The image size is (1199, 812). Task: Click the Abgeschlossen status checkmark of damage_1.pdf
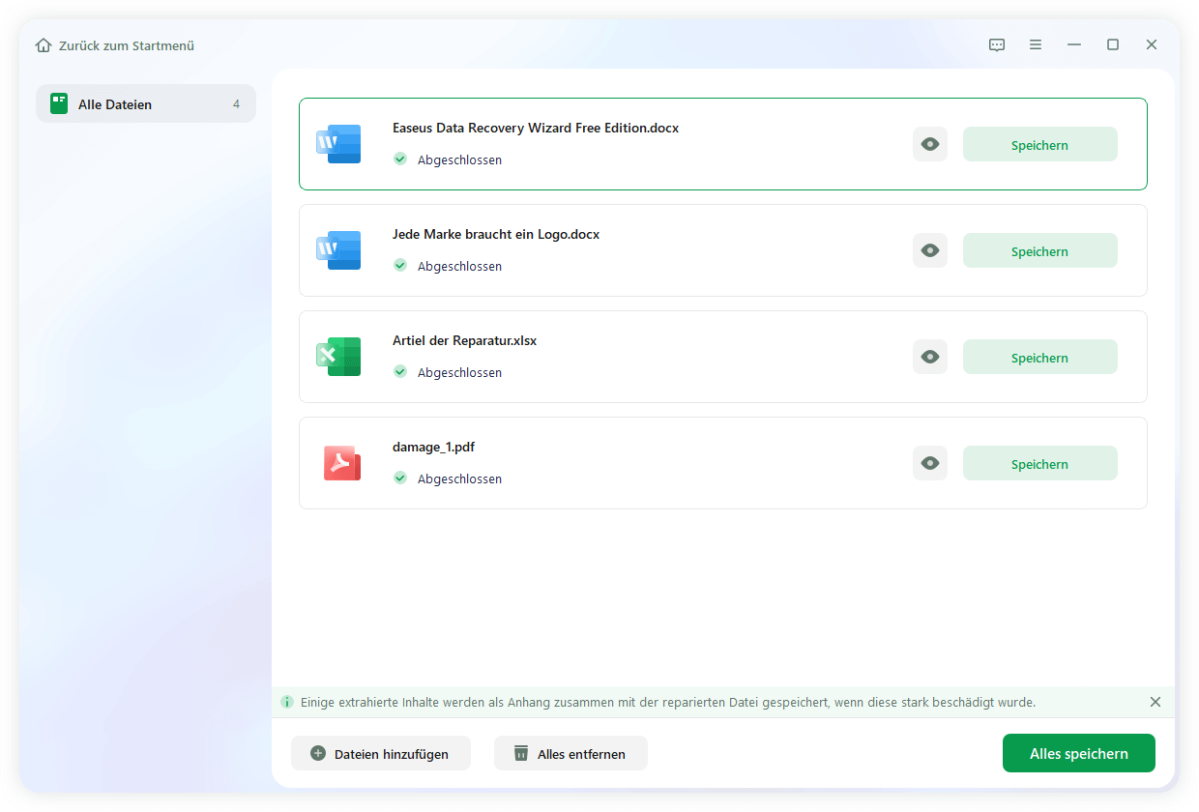coord(400,478)
